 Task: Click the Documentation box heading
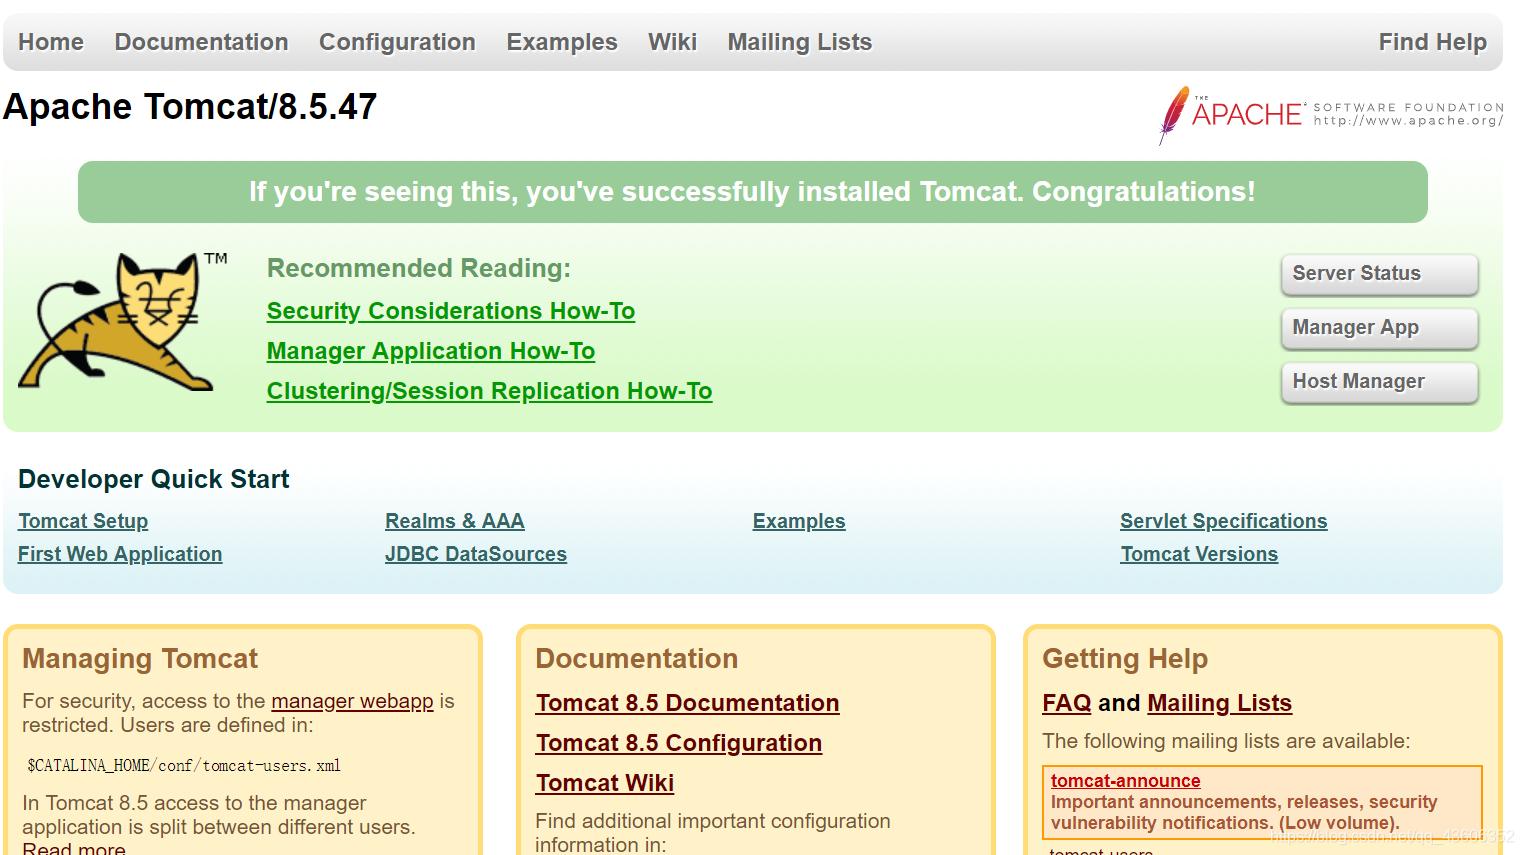tap(637, 659)
